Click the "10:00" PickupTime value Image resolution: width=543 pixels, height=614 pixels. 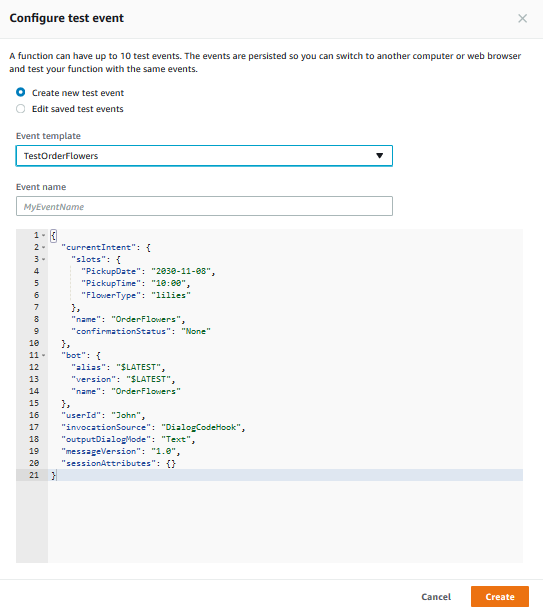[168, 283]
